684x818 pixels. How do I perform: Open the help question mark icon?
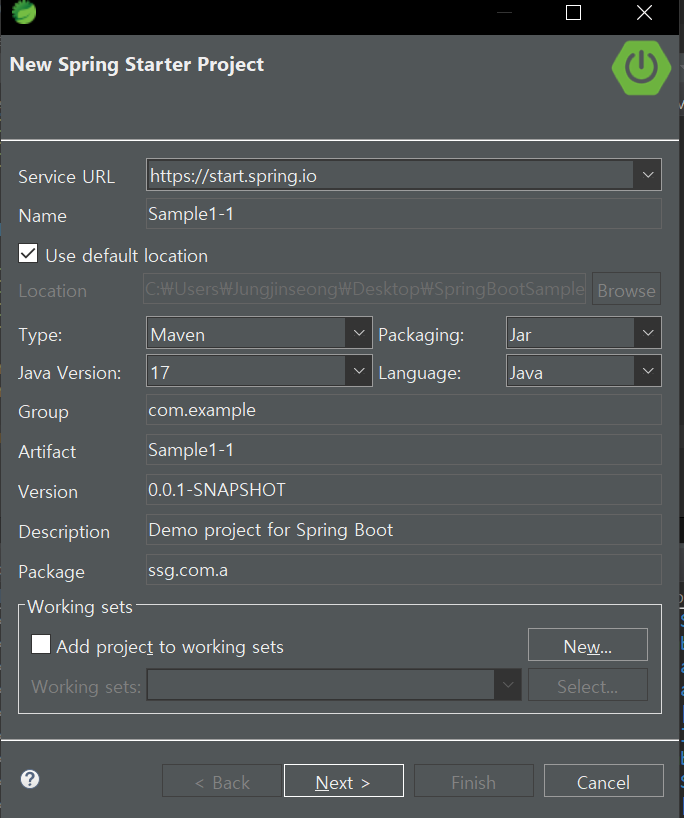coord(30,779)
